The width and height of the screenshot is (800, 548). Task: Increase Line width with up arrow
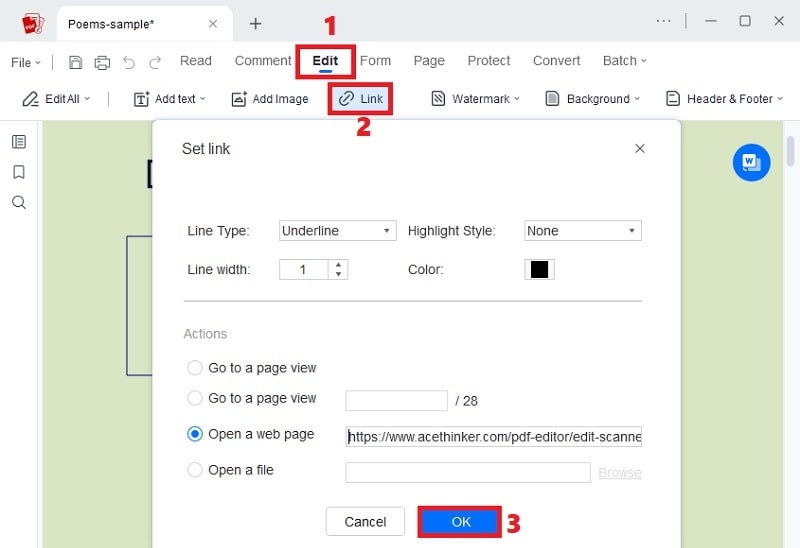tap(338, 265)
